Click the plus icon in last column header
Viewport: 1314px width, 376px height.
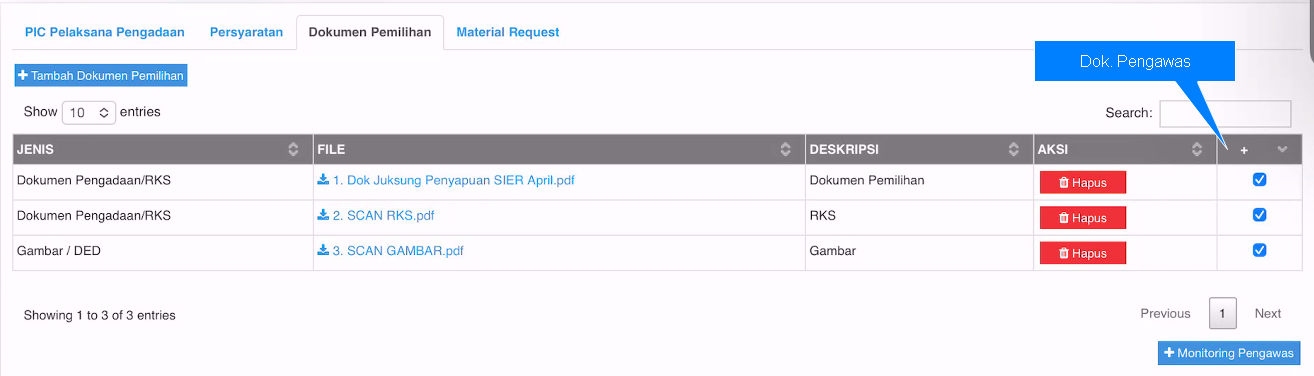(1244, 150)
